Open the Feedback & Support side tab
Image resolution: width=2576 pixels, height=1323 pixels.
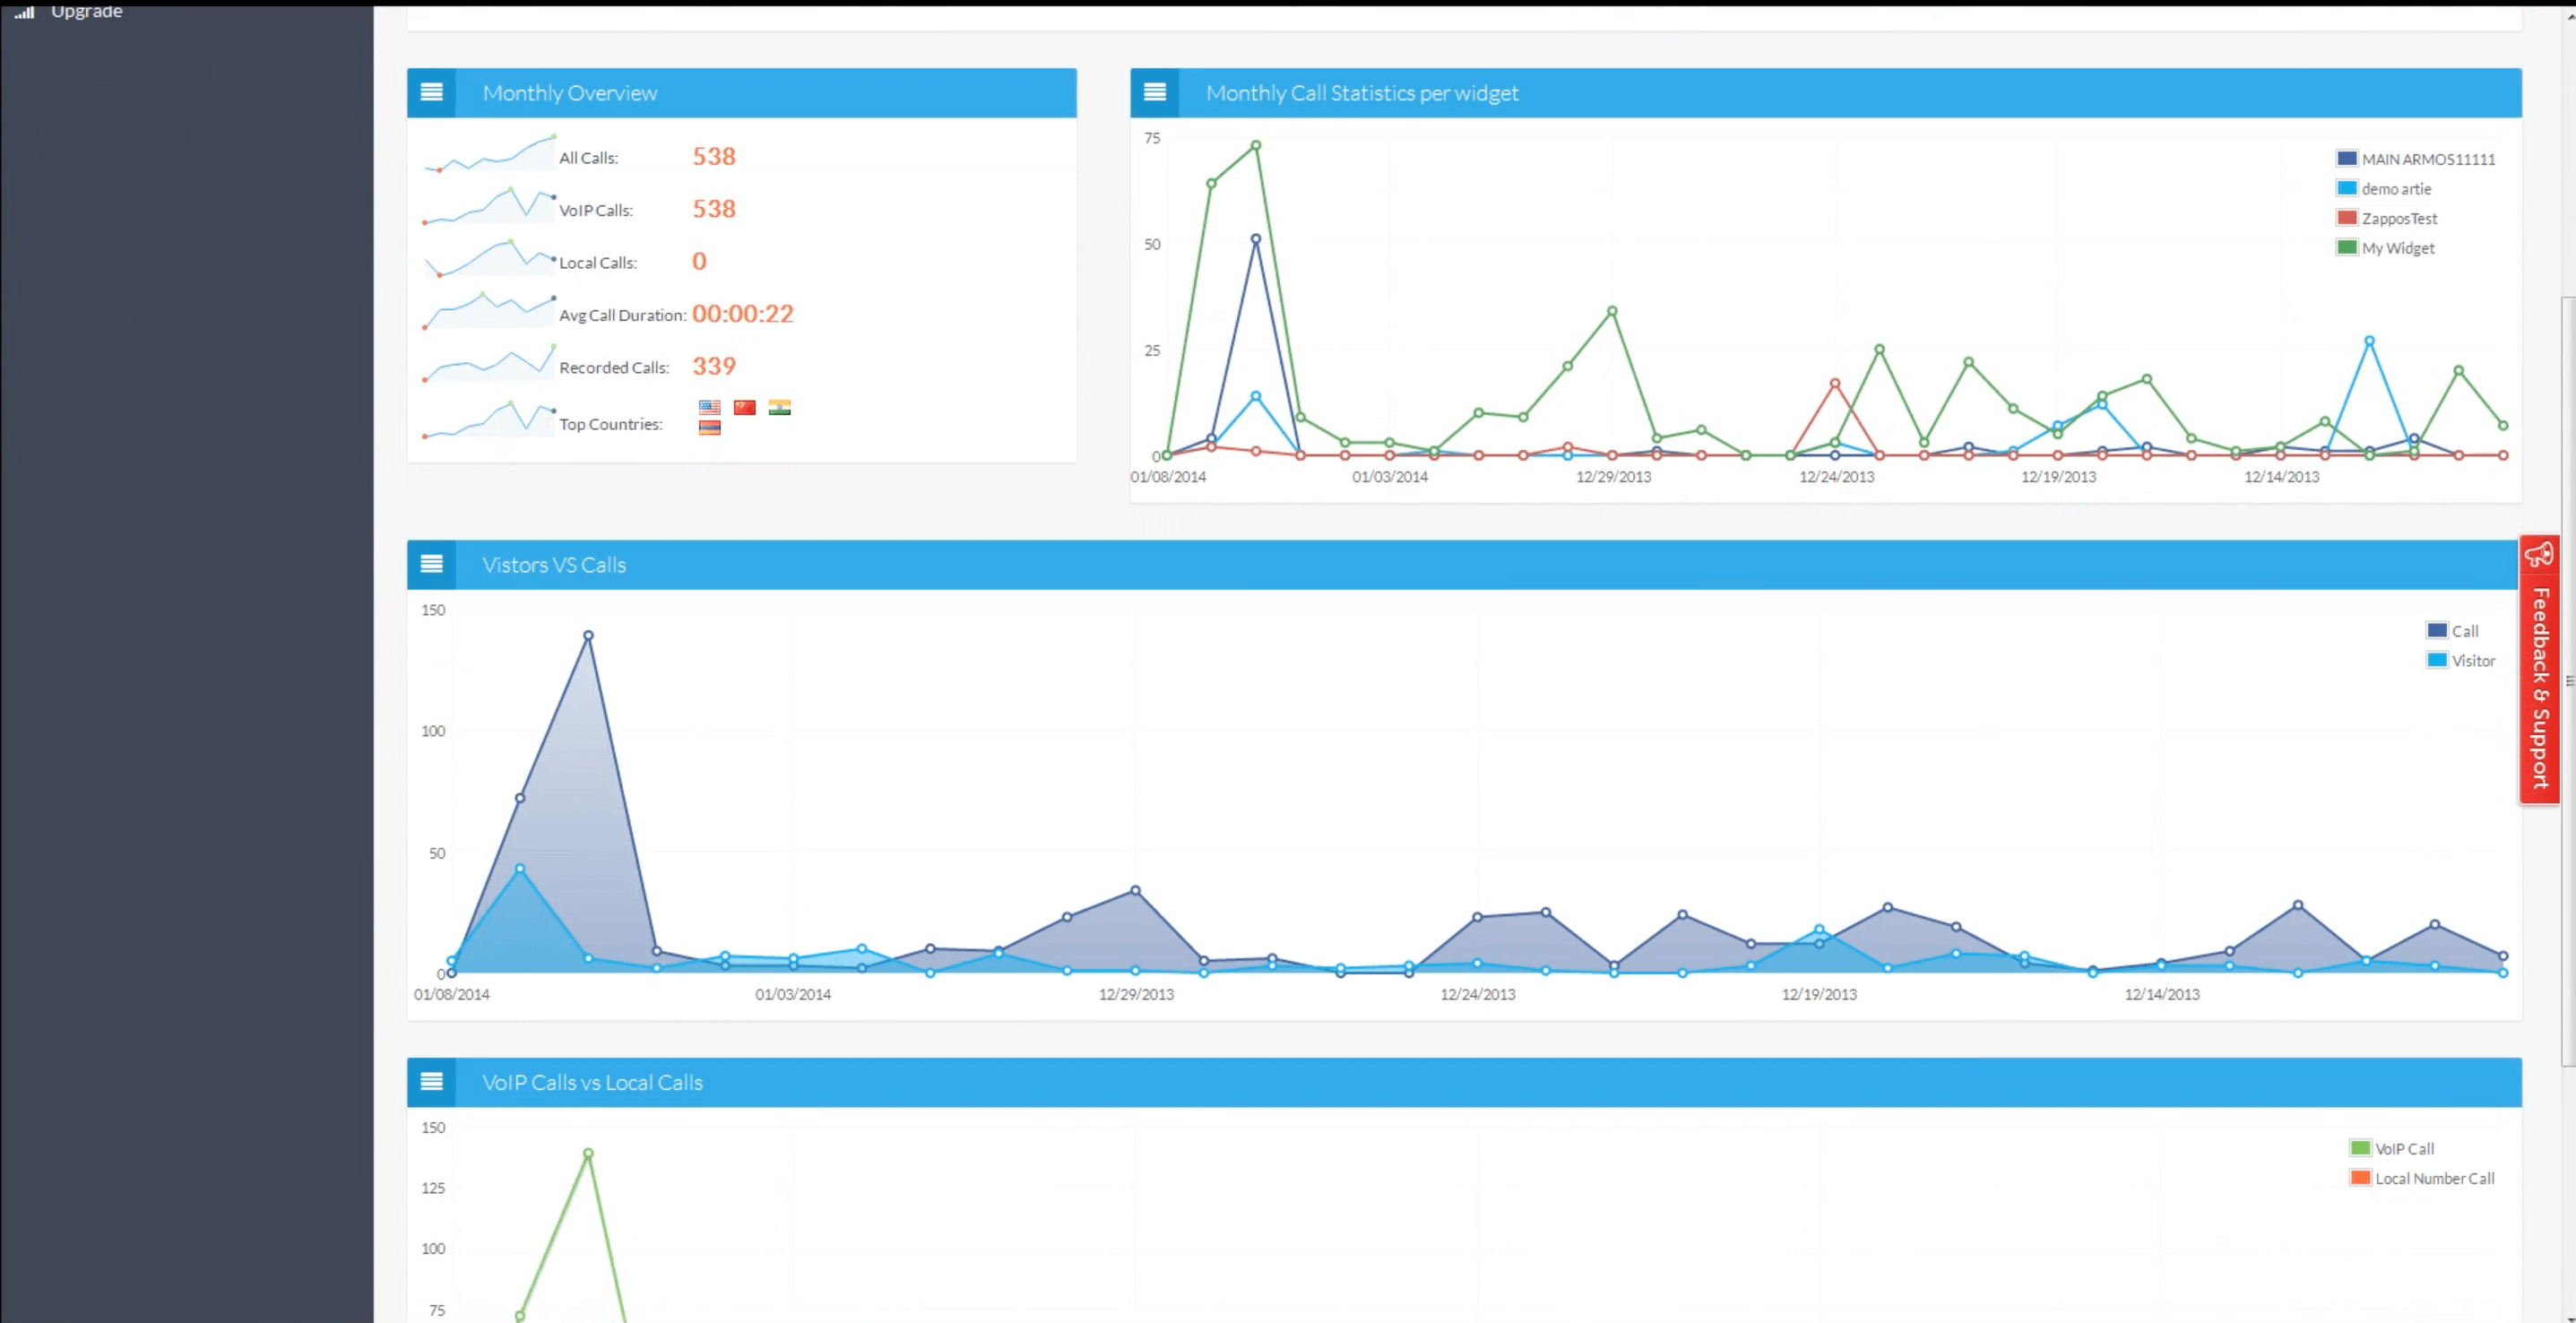pyautogui.click(x=2539, y=670)
